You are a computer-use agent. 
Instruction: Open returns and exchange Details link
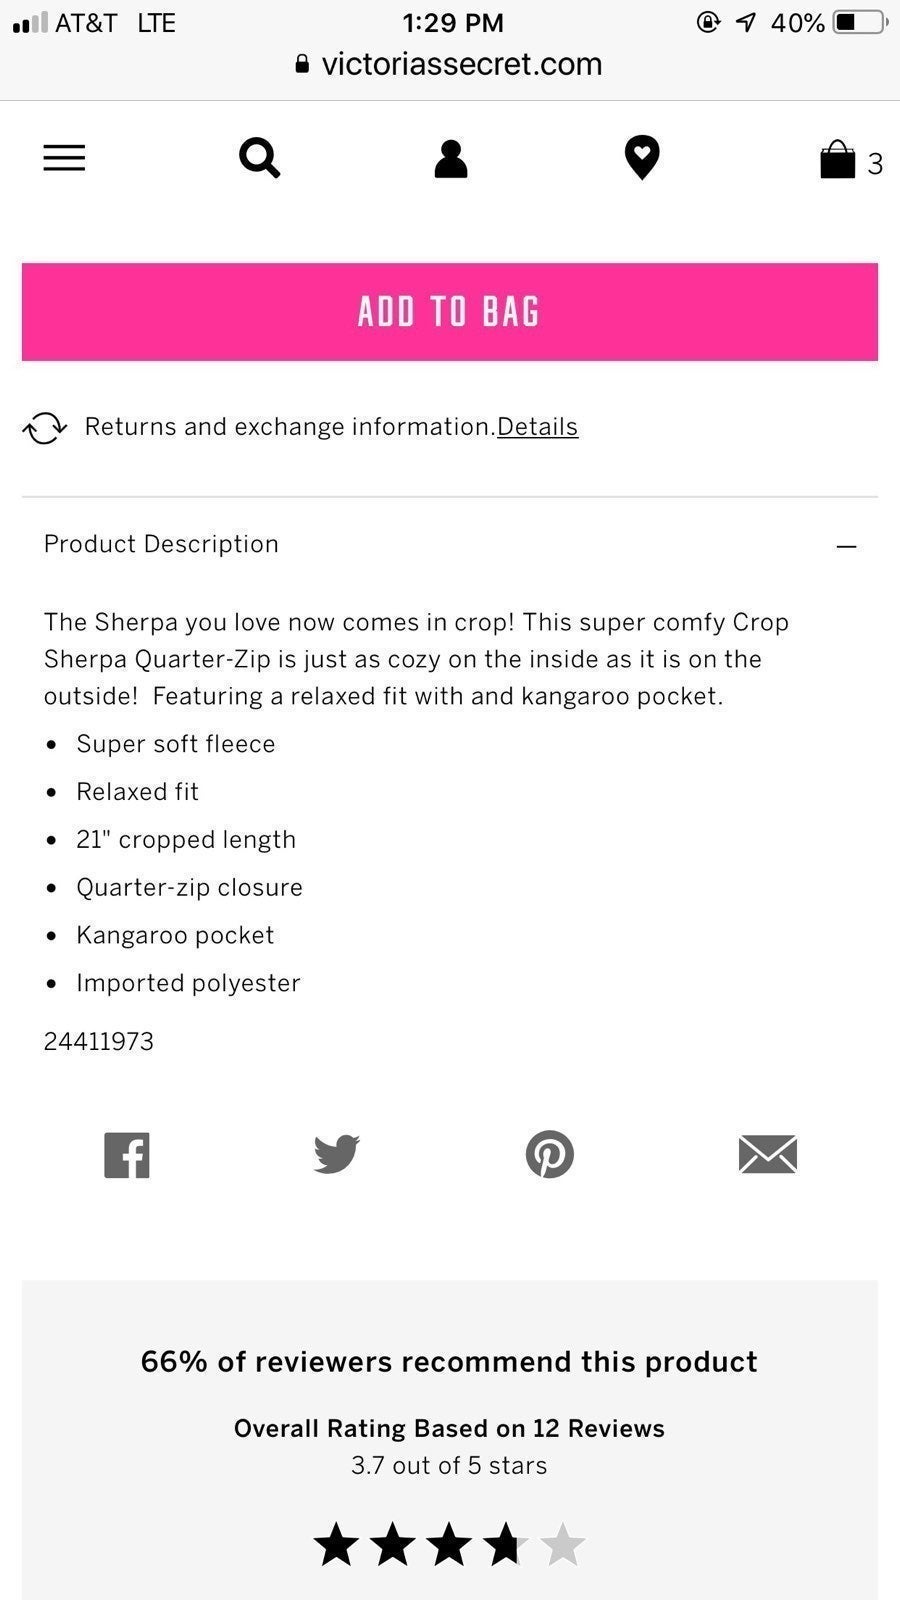tap(538, 427)
